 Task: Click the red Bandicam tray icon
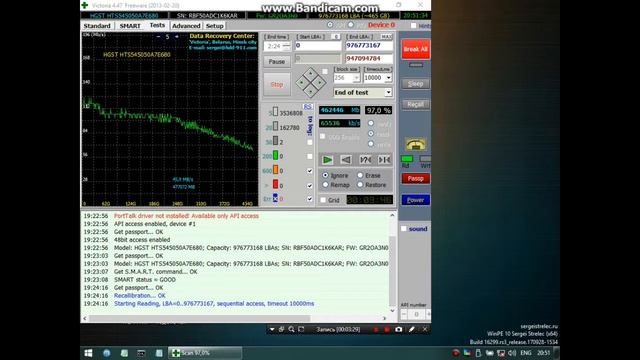(456, 353)
